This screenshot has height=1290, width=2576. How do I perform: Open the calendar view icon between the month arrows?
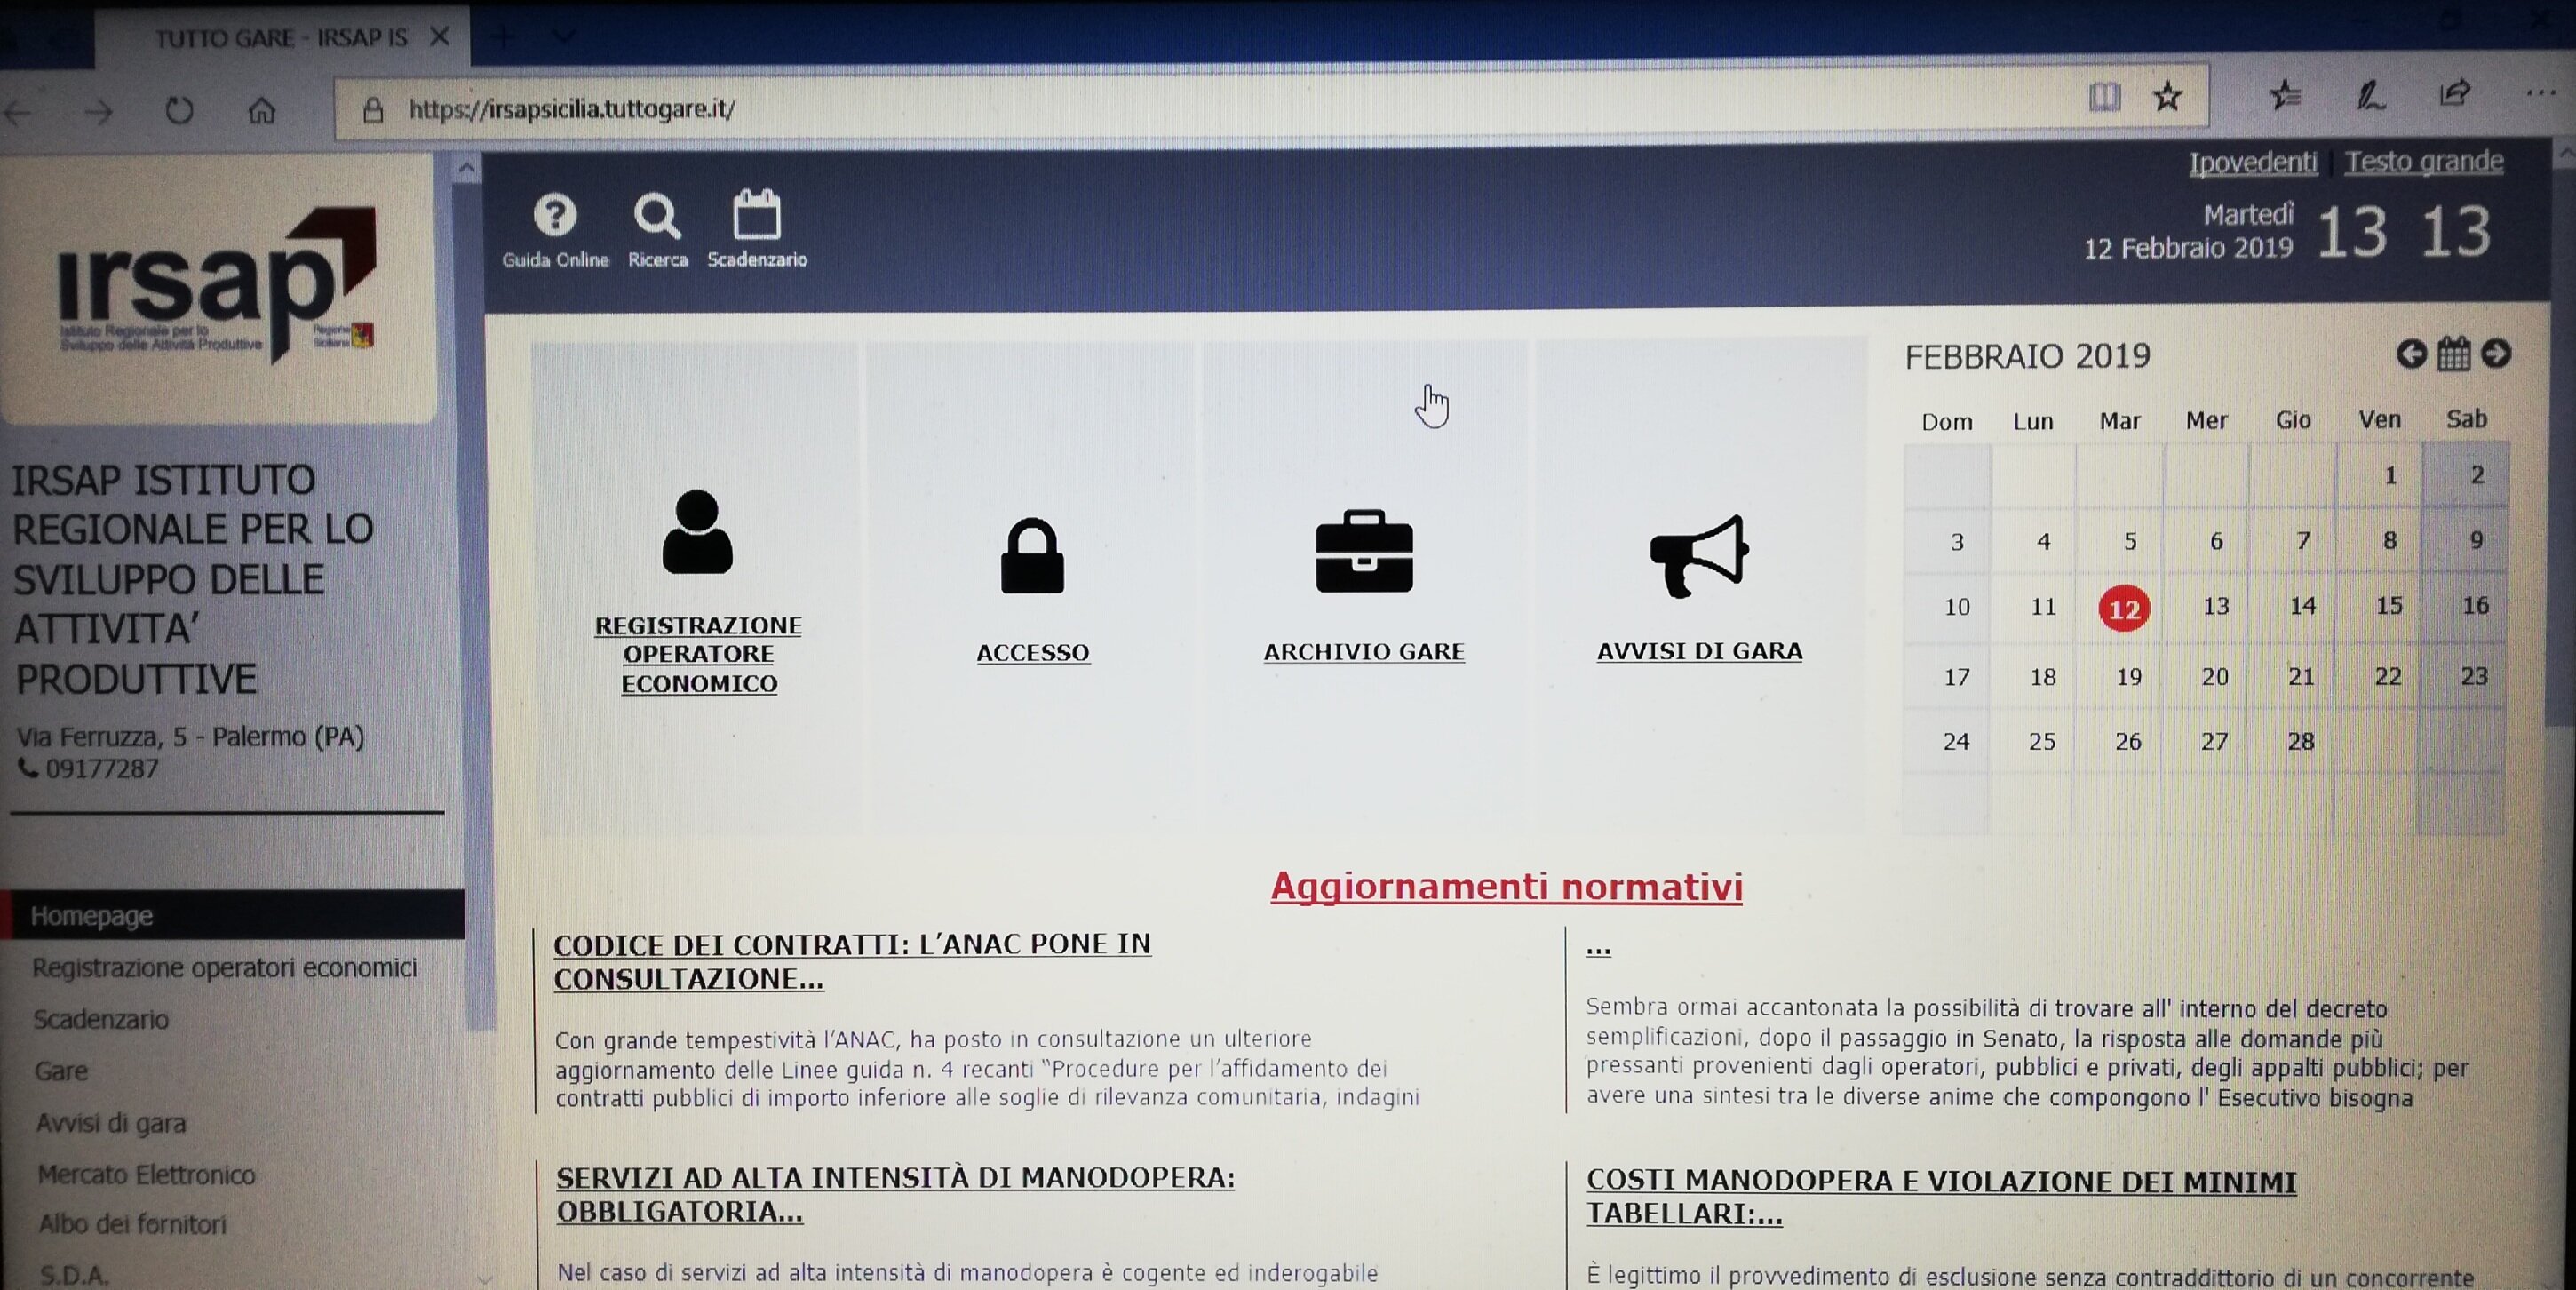pyautogui.click(x=2453, y=354)
